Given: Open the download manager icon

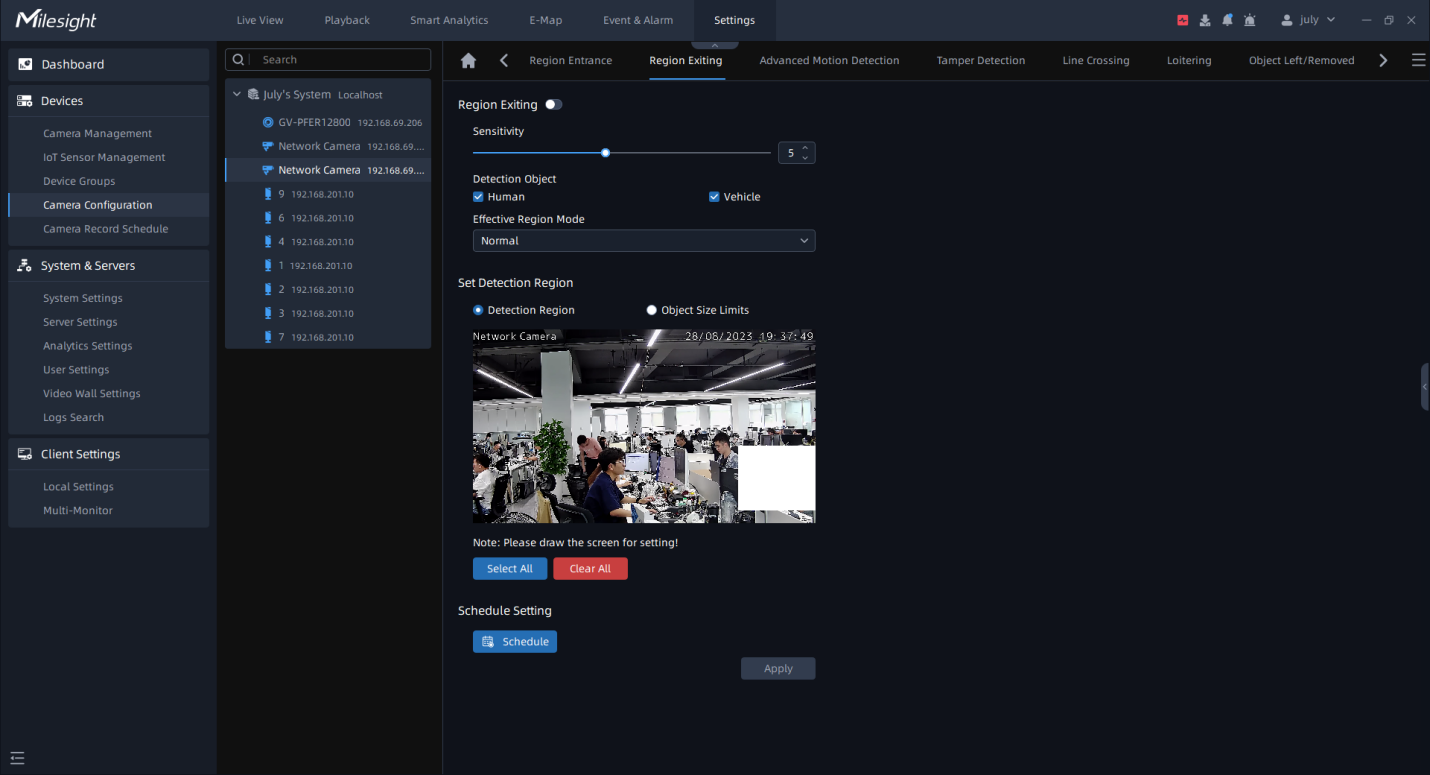Looking at the screenshot, I should coord(1205,20).
